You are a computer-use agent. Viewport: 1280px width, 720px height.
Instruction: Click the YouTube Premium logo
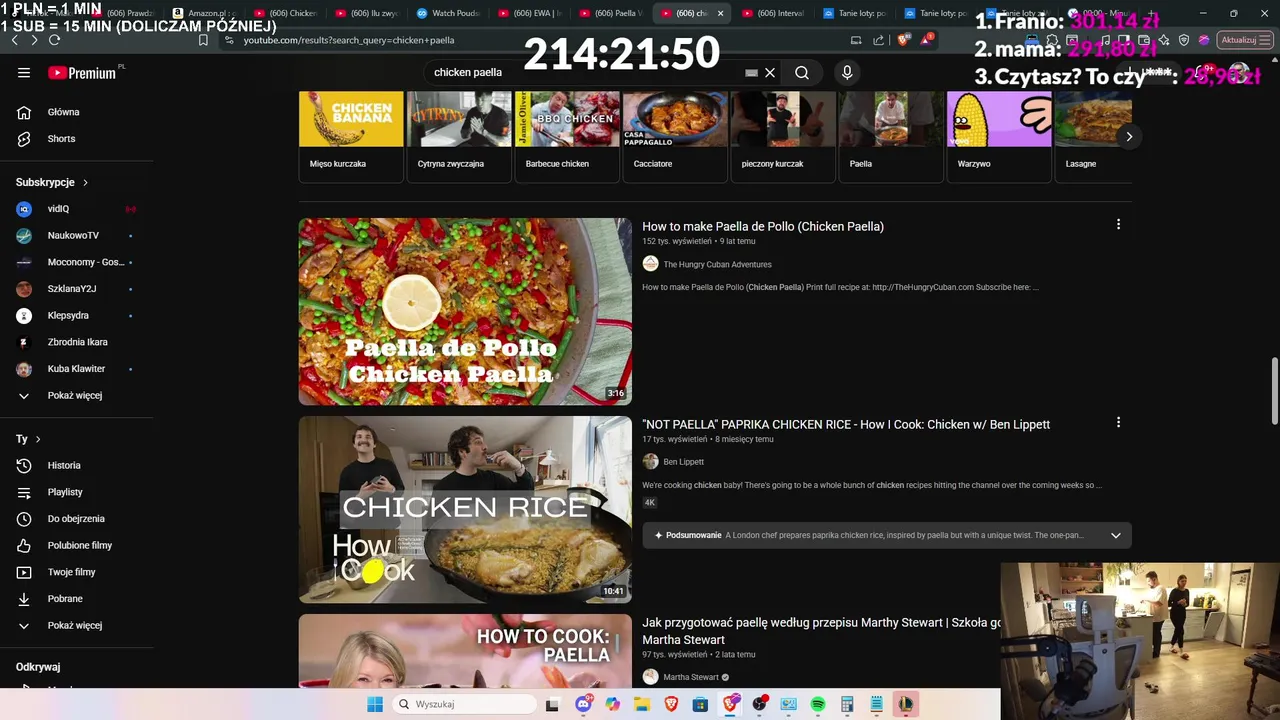click(x=82, y=72)
